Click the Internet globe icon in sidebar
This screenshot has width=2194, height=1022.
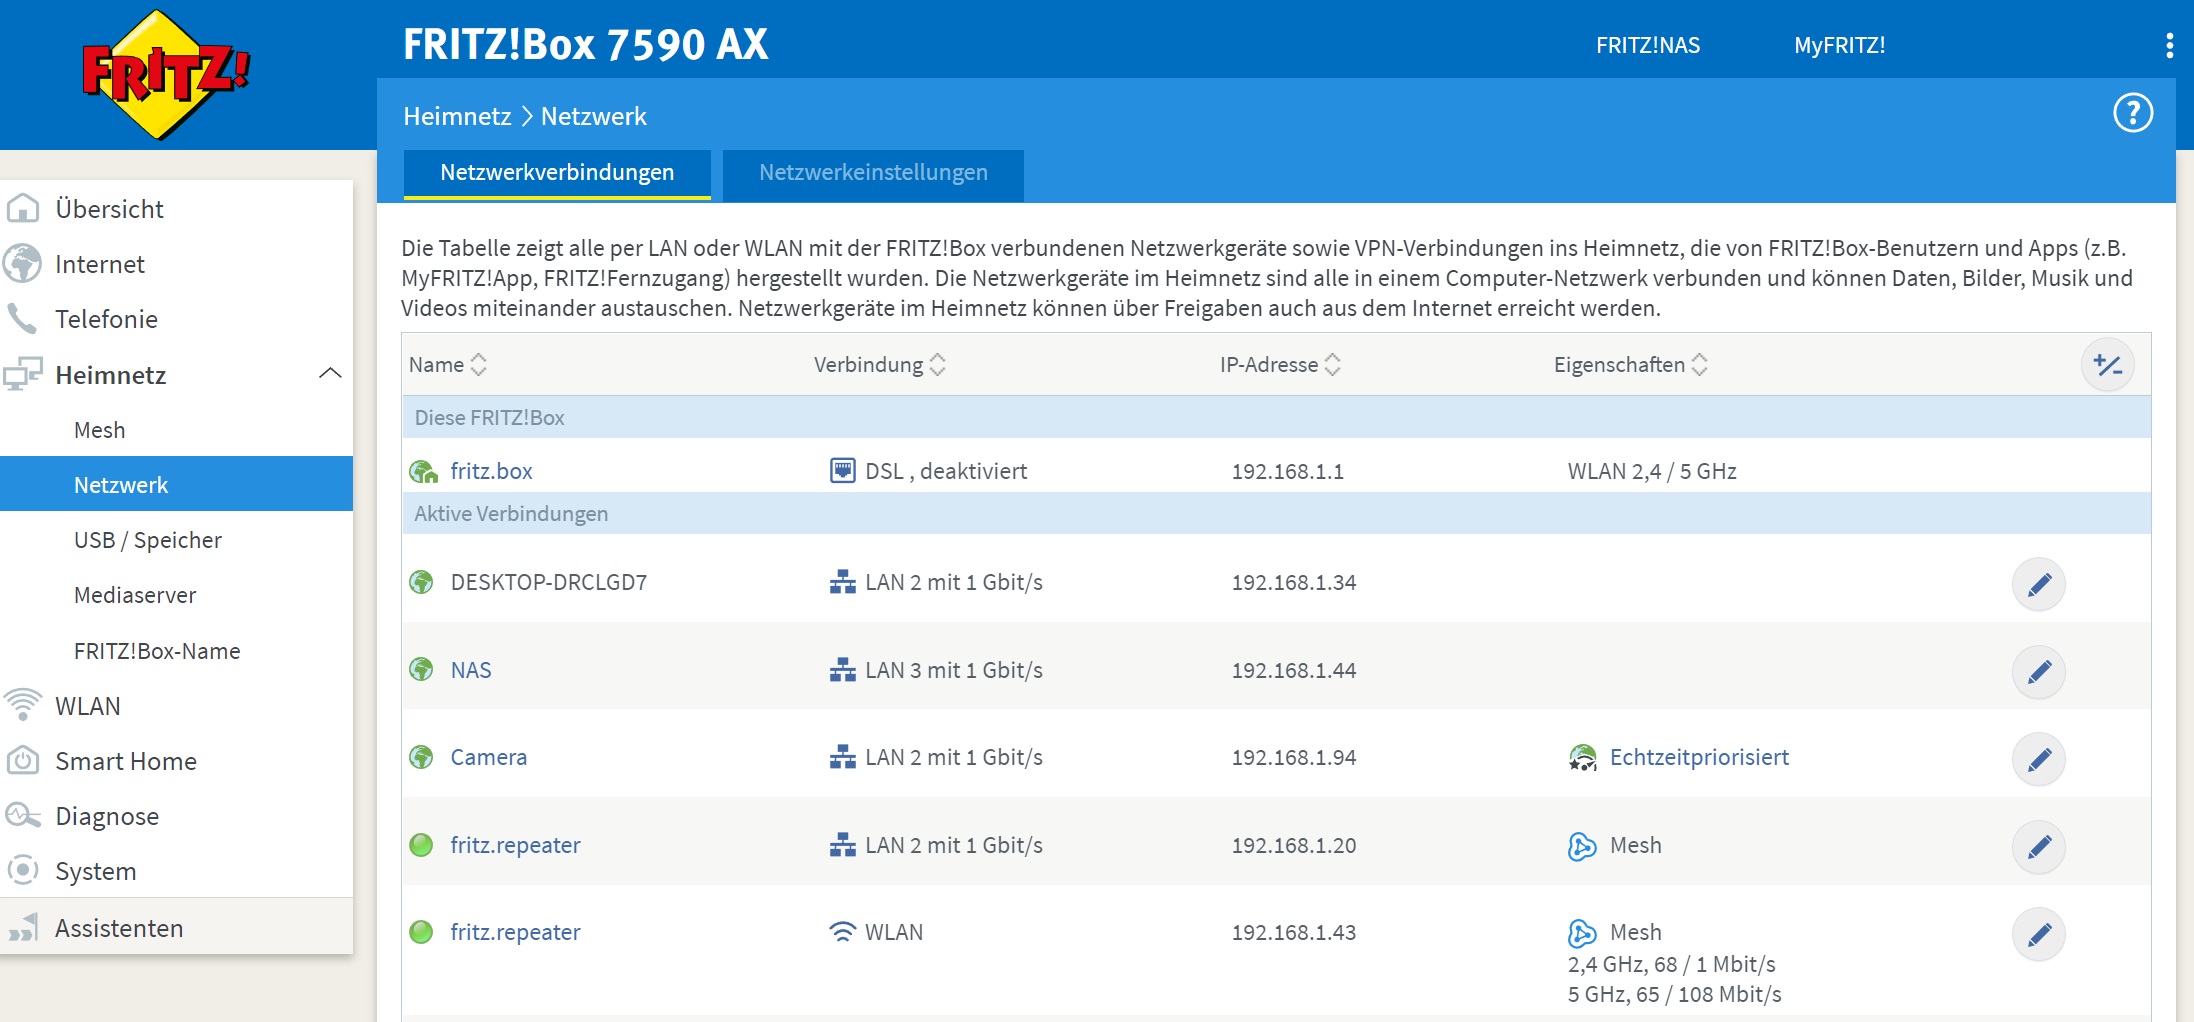[x=22, y=264]
